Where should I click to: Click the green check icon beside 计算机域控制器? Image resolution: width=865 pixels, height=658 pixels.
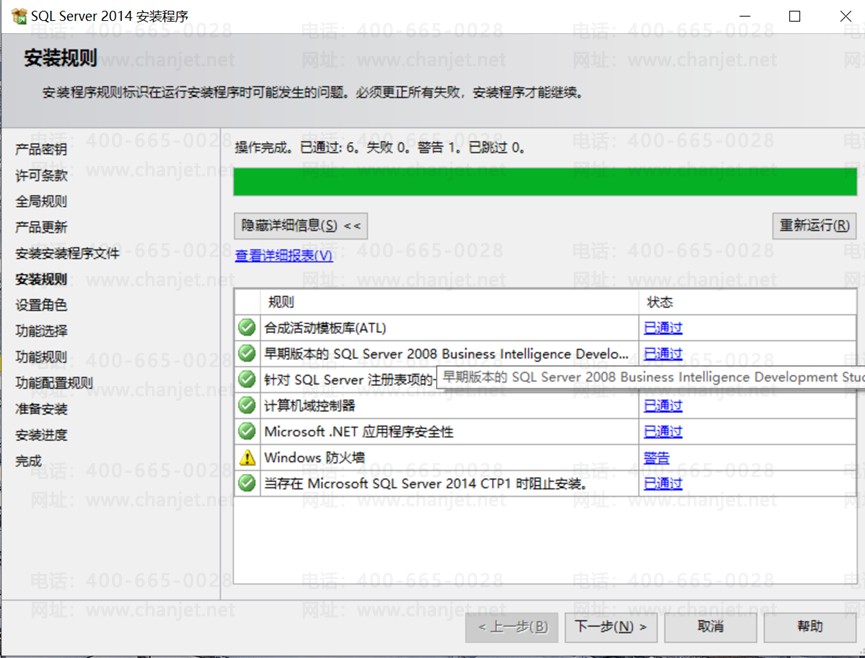[247, 405]
